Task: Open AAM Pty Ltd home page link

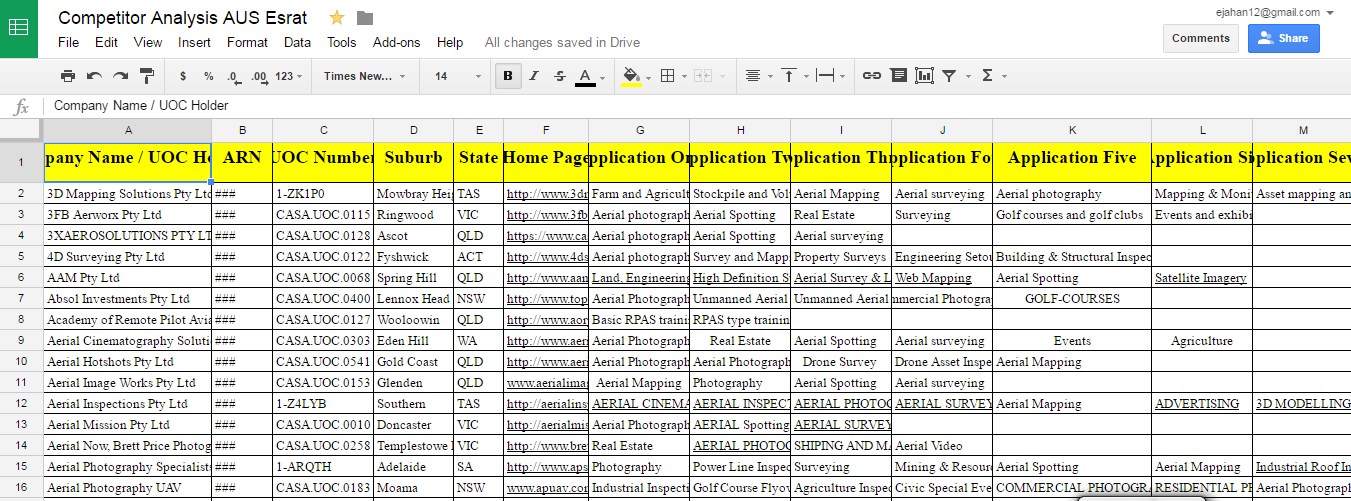Action: pyautogui.click(x=547, y=278)
